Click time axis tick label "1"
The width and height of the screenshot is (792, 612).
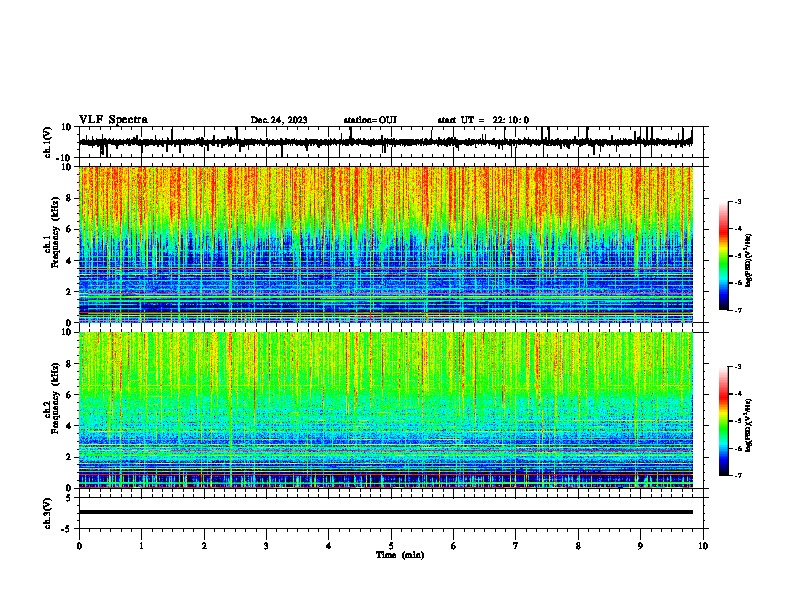click(x=141, y=546)
